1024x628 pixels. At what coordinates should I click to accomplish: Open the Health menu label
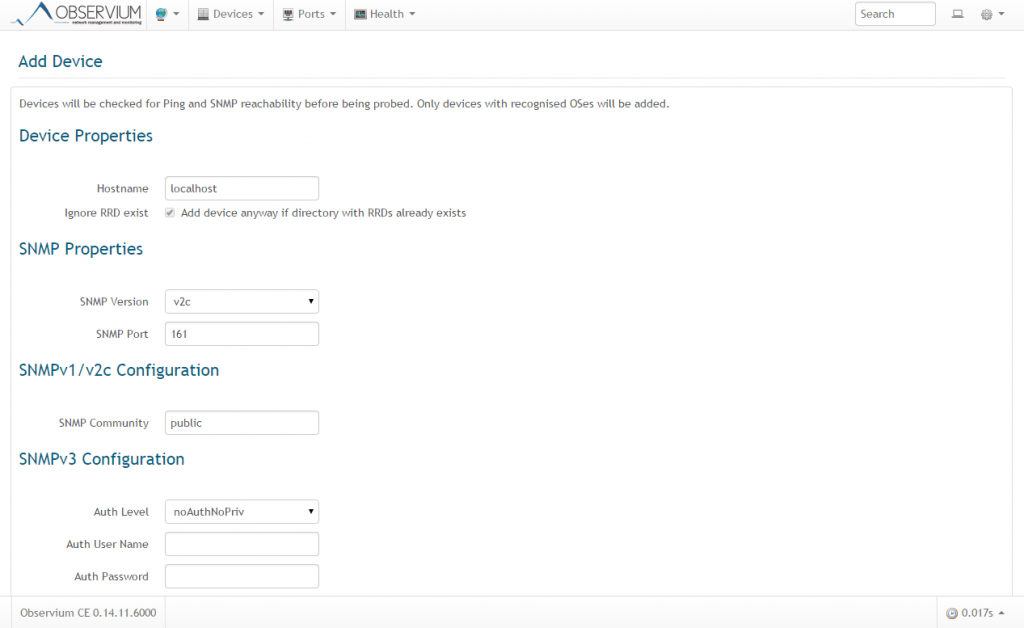coord(387,15)
